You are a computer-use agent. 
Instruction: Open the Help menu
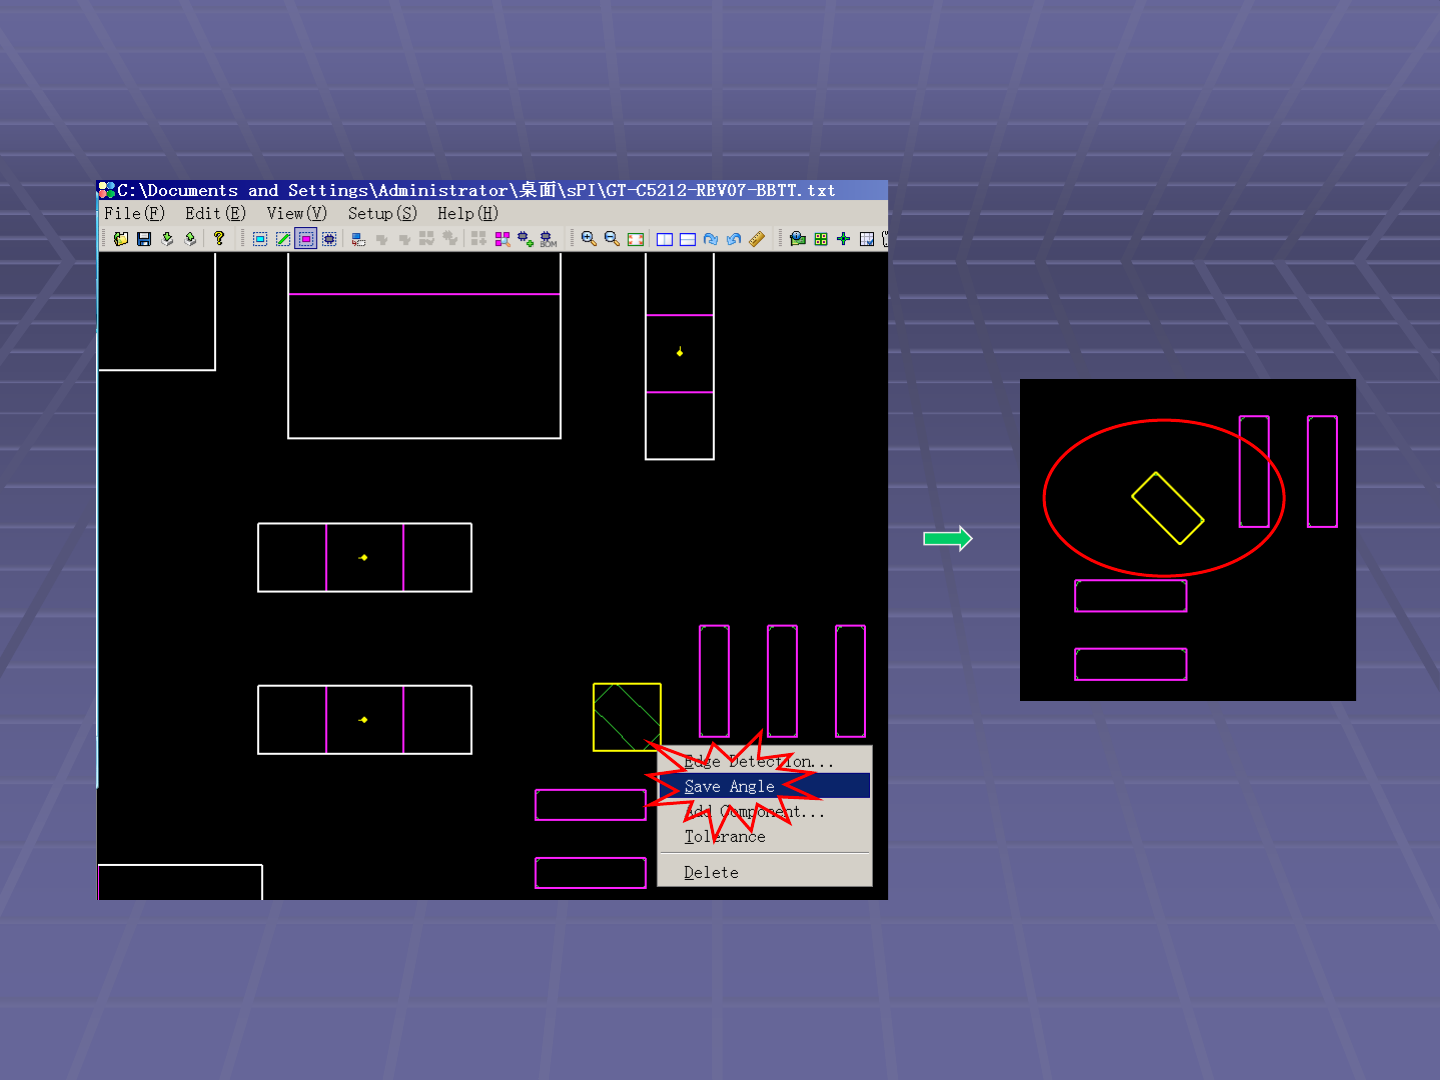pos(468,213)
